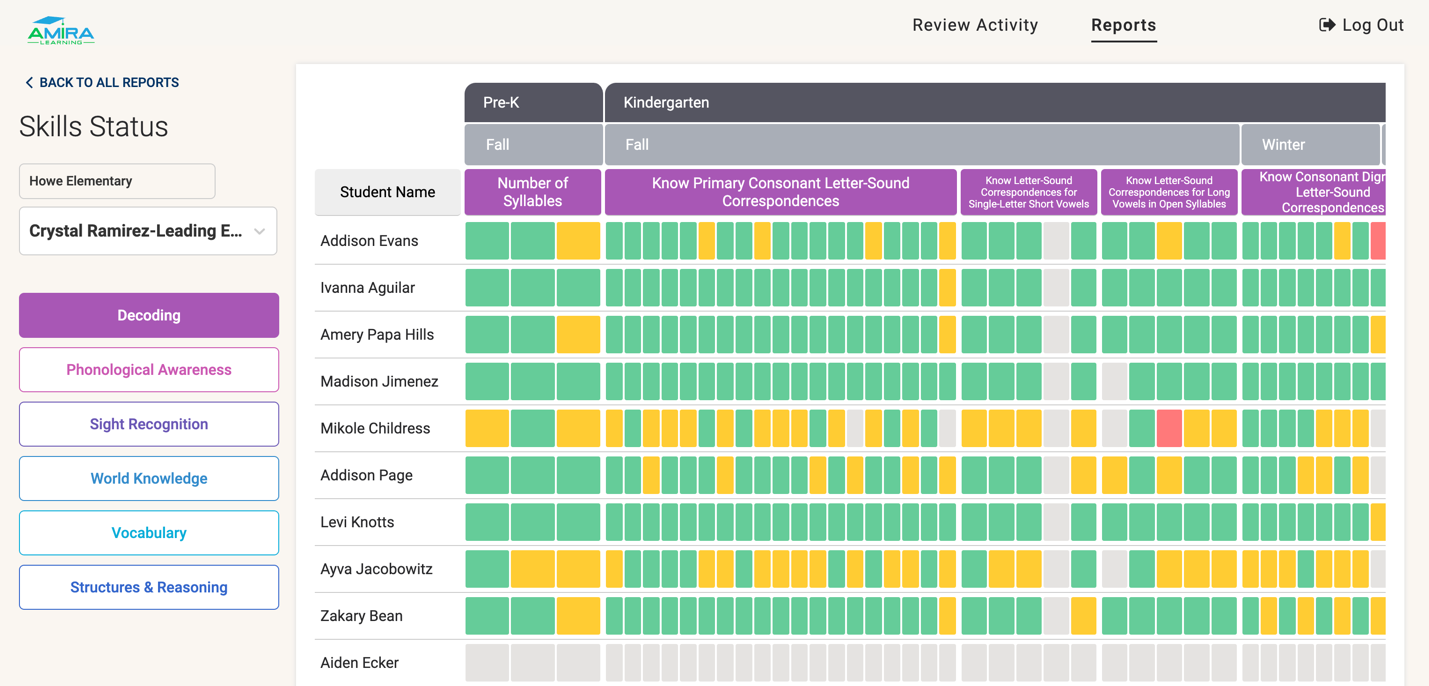Click the Howe Elementary school field
1429x686 pixels.
(116, 181)
